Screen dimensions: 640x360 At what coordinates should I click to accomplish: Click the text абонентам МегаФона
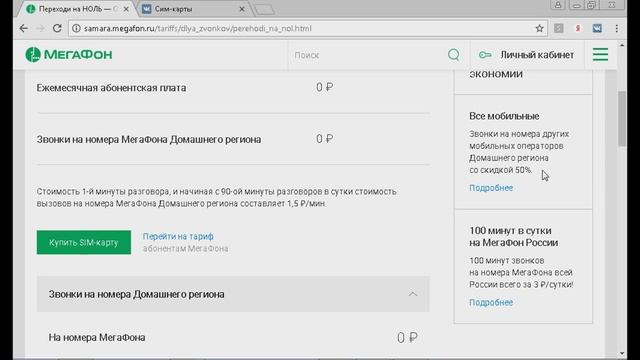coord(185,249)
